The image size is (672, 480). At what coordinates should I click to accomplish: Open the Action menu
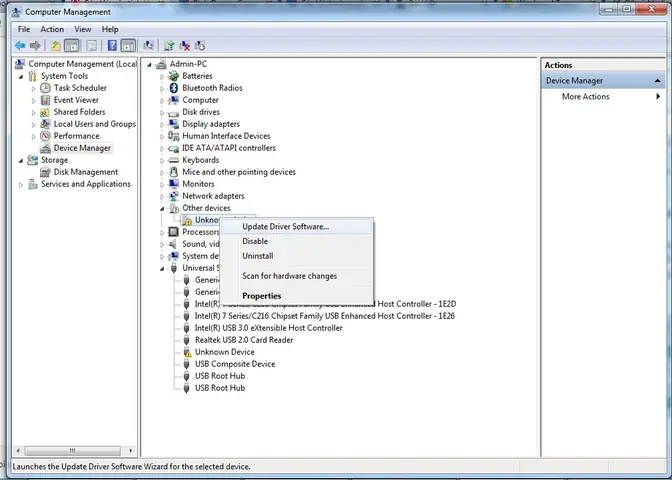point(52,29)
